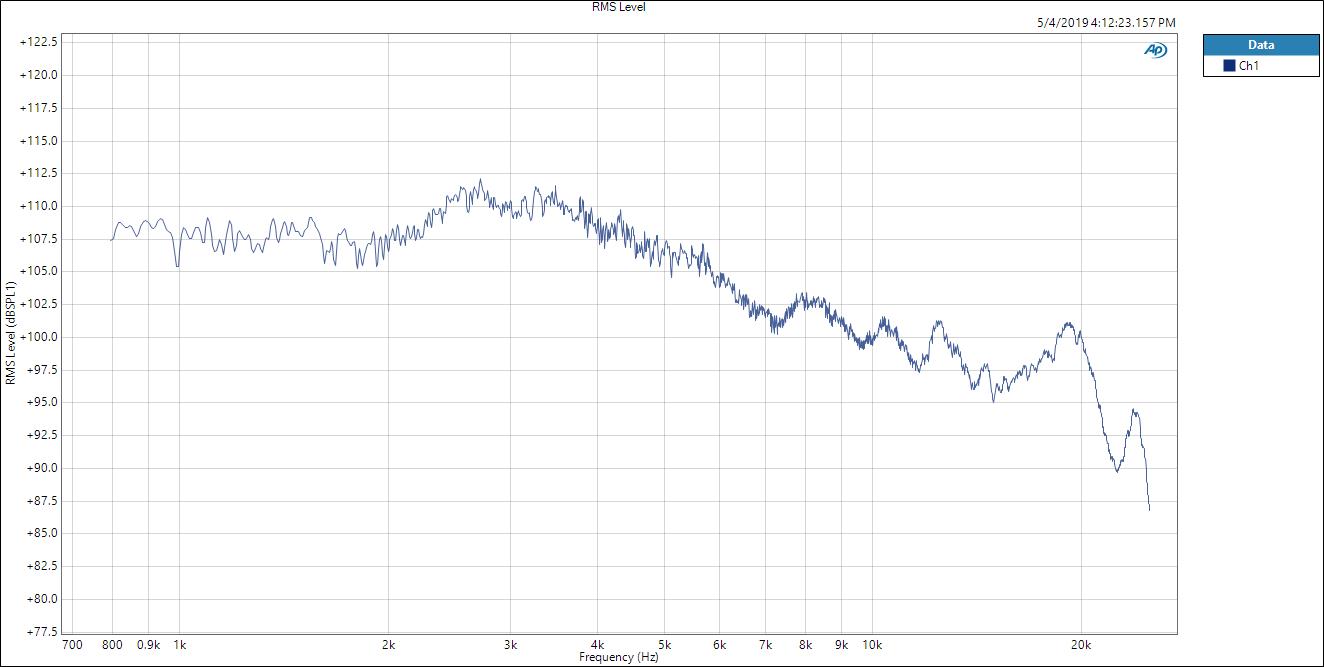
Task: Select the Ch1 legend entry
Action: 1261,66
